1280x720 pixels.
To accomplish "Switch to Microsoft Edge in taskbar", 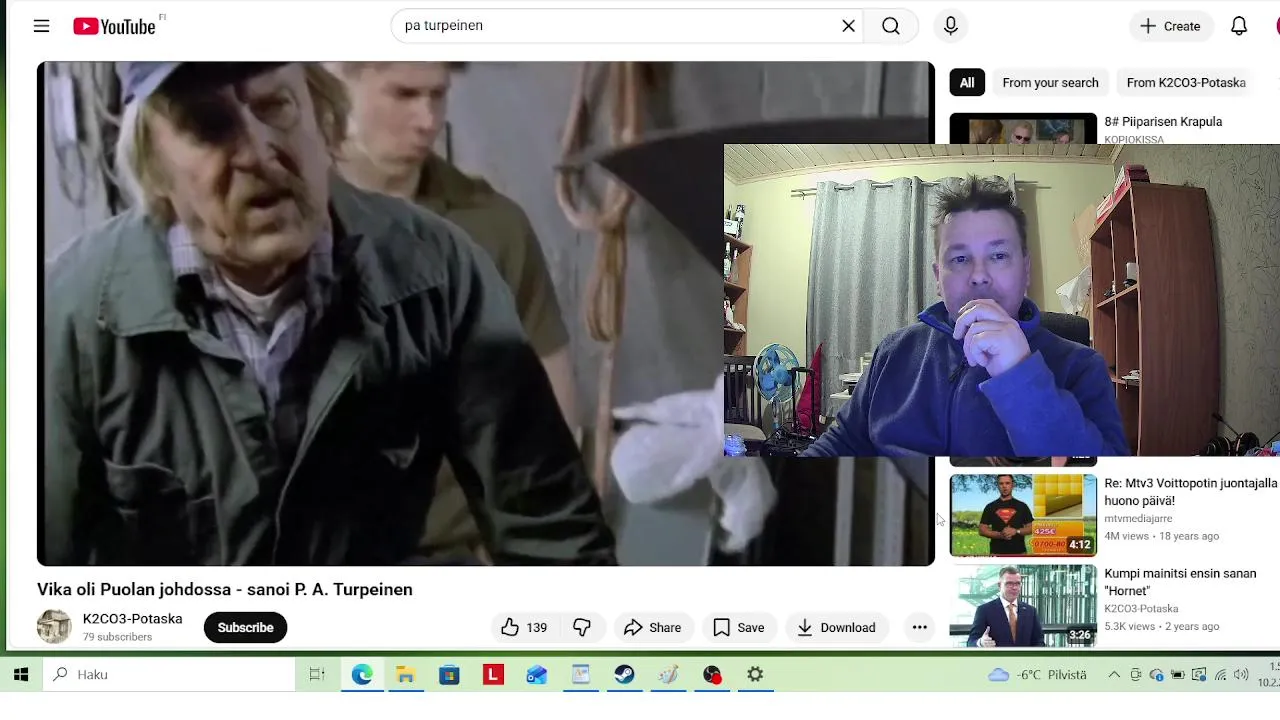I will click(x=362, y=675).
